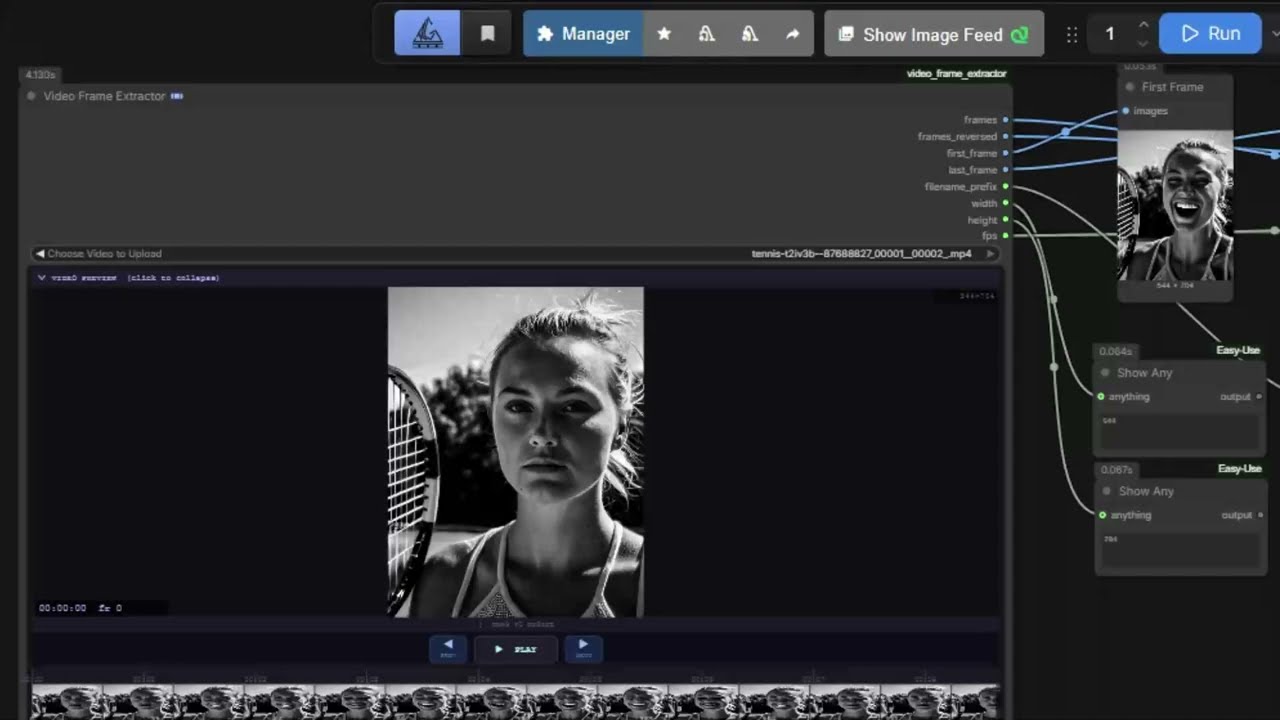This screenshot has width=1280, height=720.
Task: Click the frames output socket
Action: 1005,120
